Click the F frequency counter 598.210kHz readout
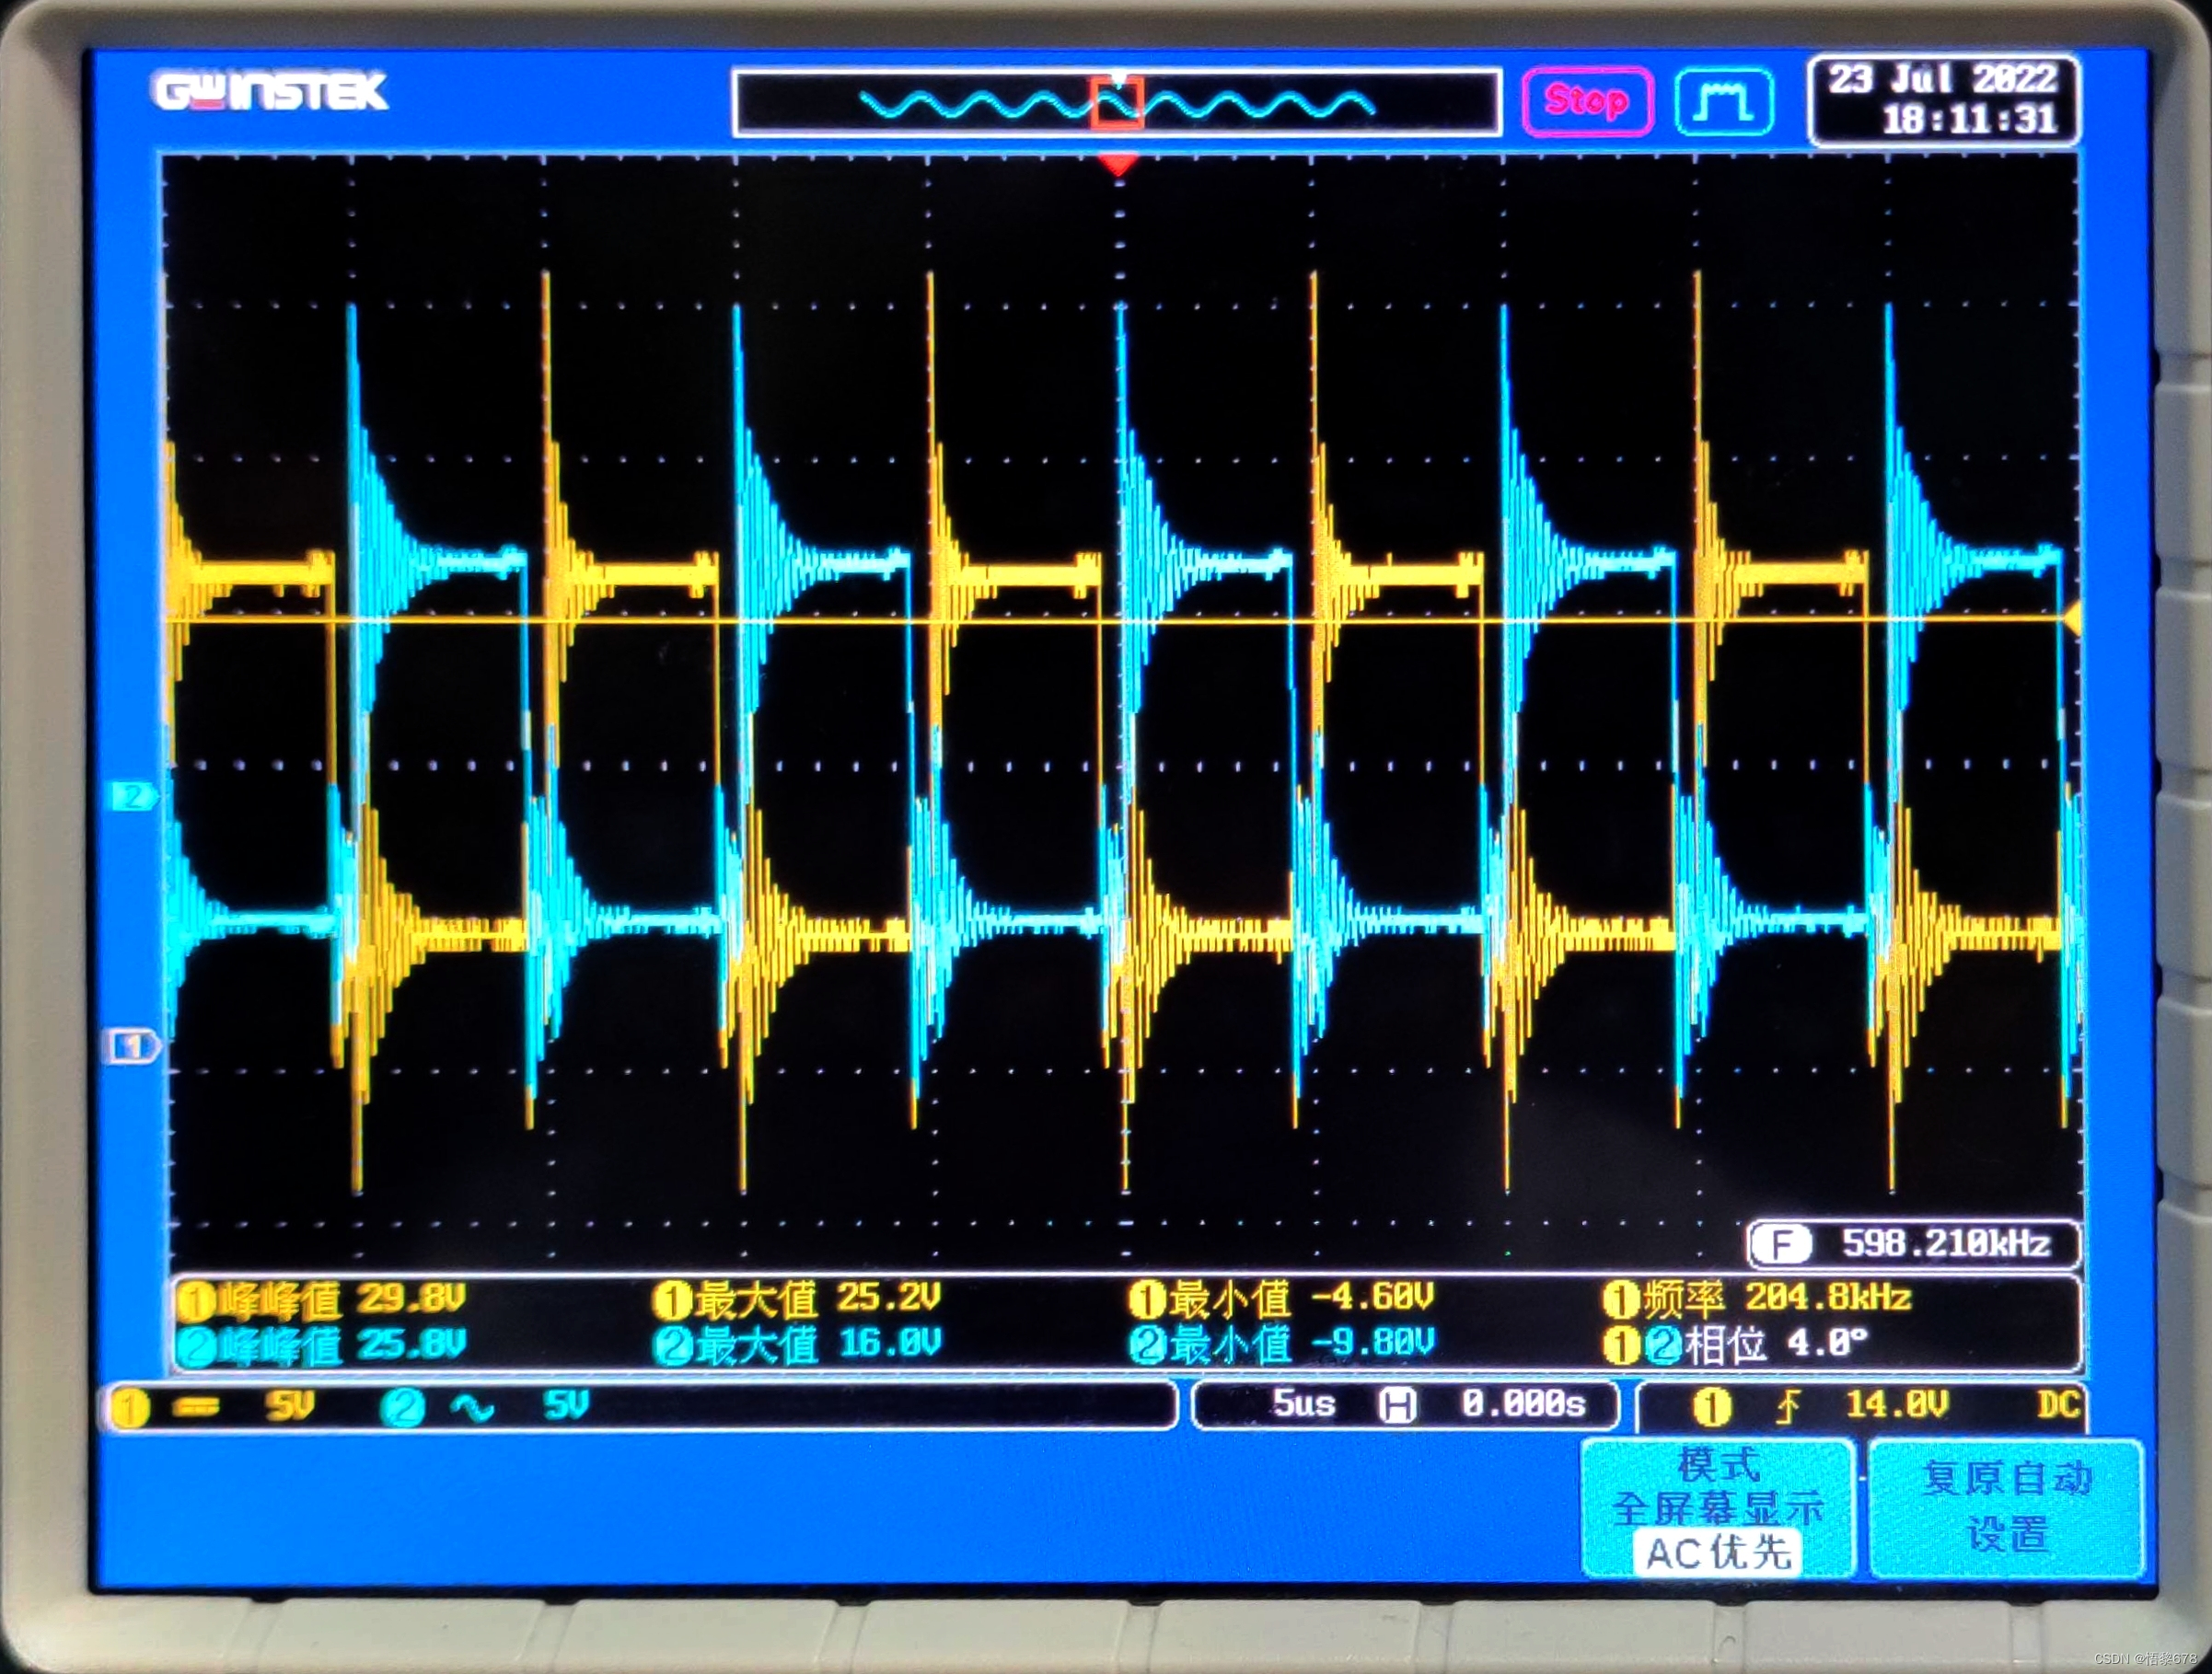Image resolution: width=2212 pixels, height=1674 pixels. pyautogui.click(x=1913, y=1244)
